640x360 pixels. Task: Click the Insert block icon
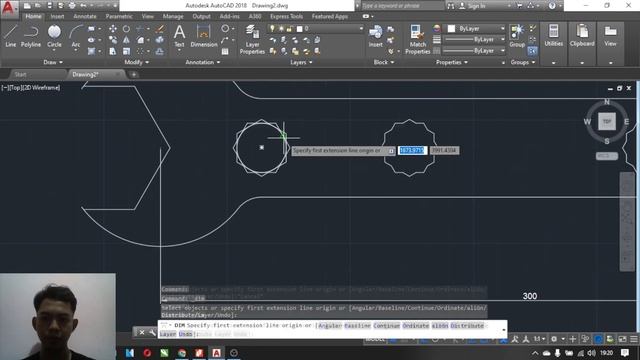pyautogui.click(x=376, y=36)
